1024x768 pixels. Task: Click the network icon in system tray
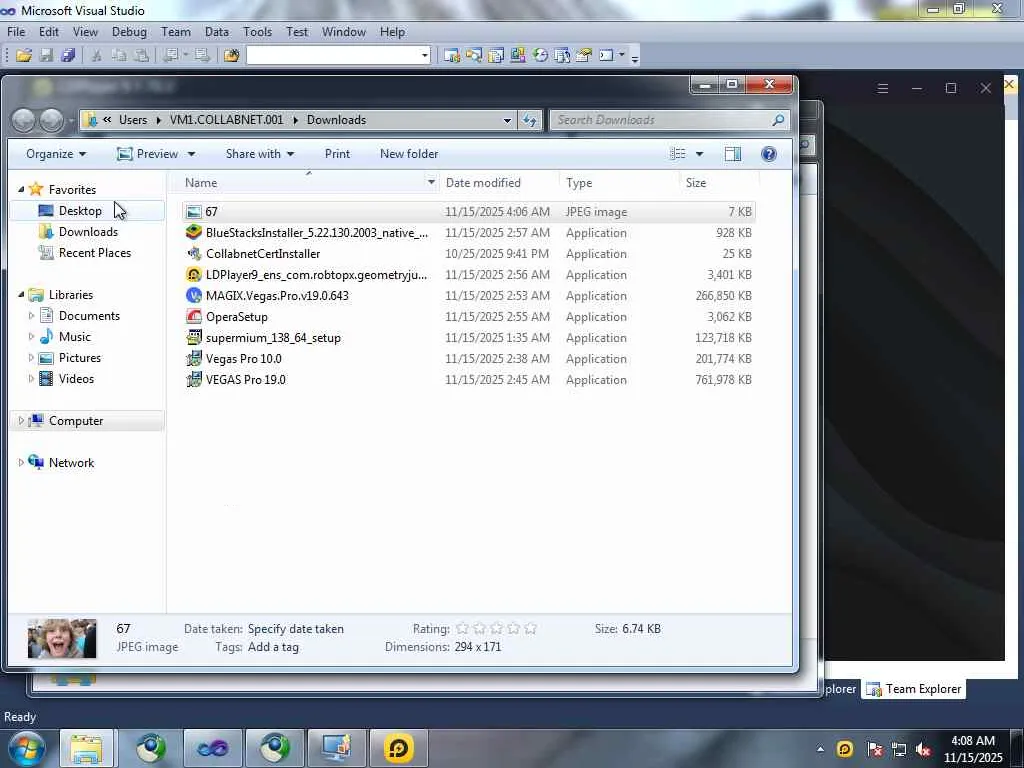click(899, 750)
